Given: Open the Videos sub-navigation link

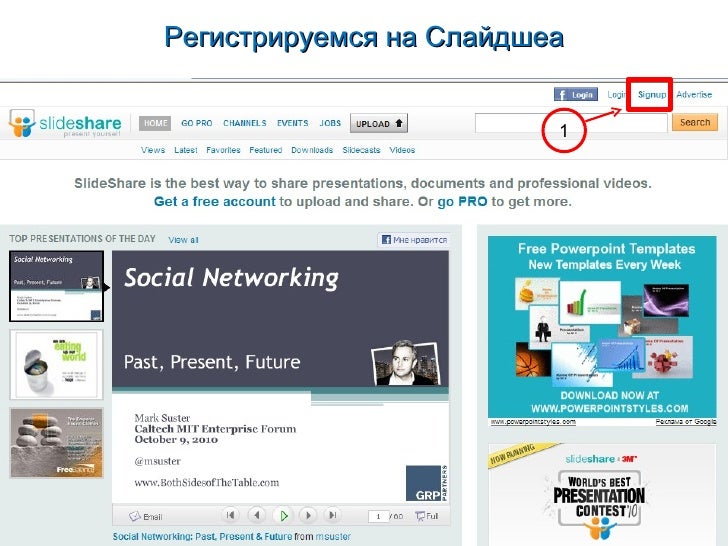Looking at the screenshot, I should [x=402, y=150].
